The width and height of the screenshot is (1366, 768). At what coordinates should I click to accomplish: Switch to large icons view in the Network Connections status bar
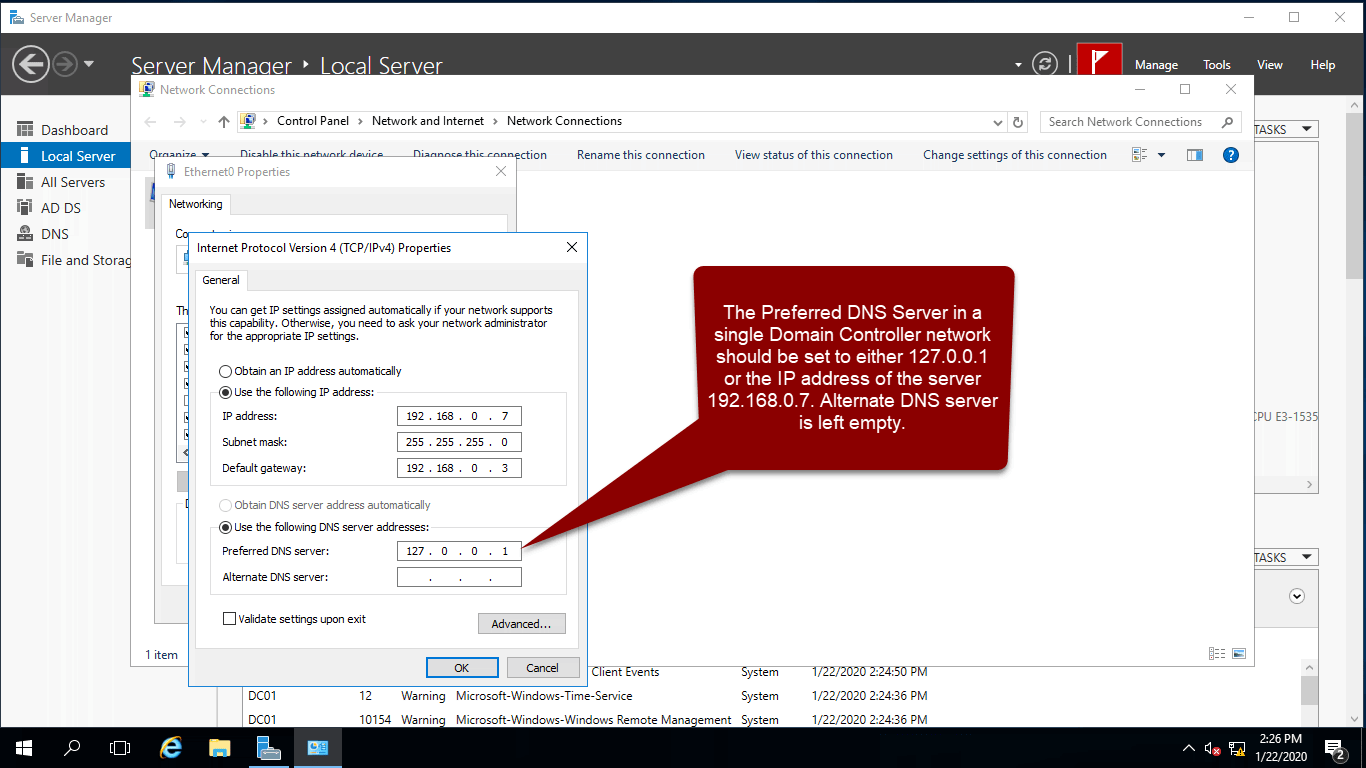point(1239,654)
